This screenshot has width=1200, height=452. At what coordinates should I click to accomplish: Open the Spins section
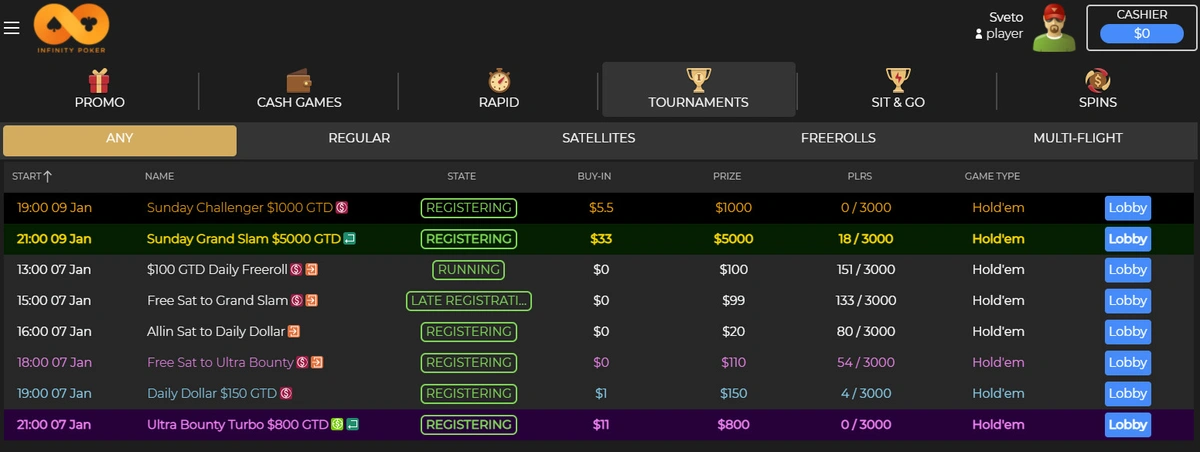coord(1097,89)
